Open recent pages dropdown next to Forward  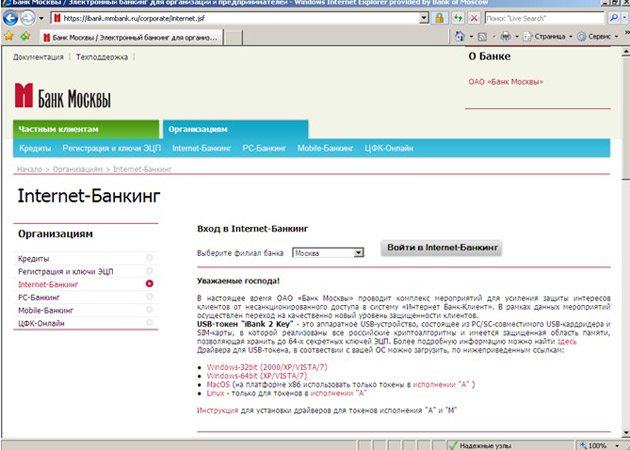pyautogui.click(x=41, y=18)
